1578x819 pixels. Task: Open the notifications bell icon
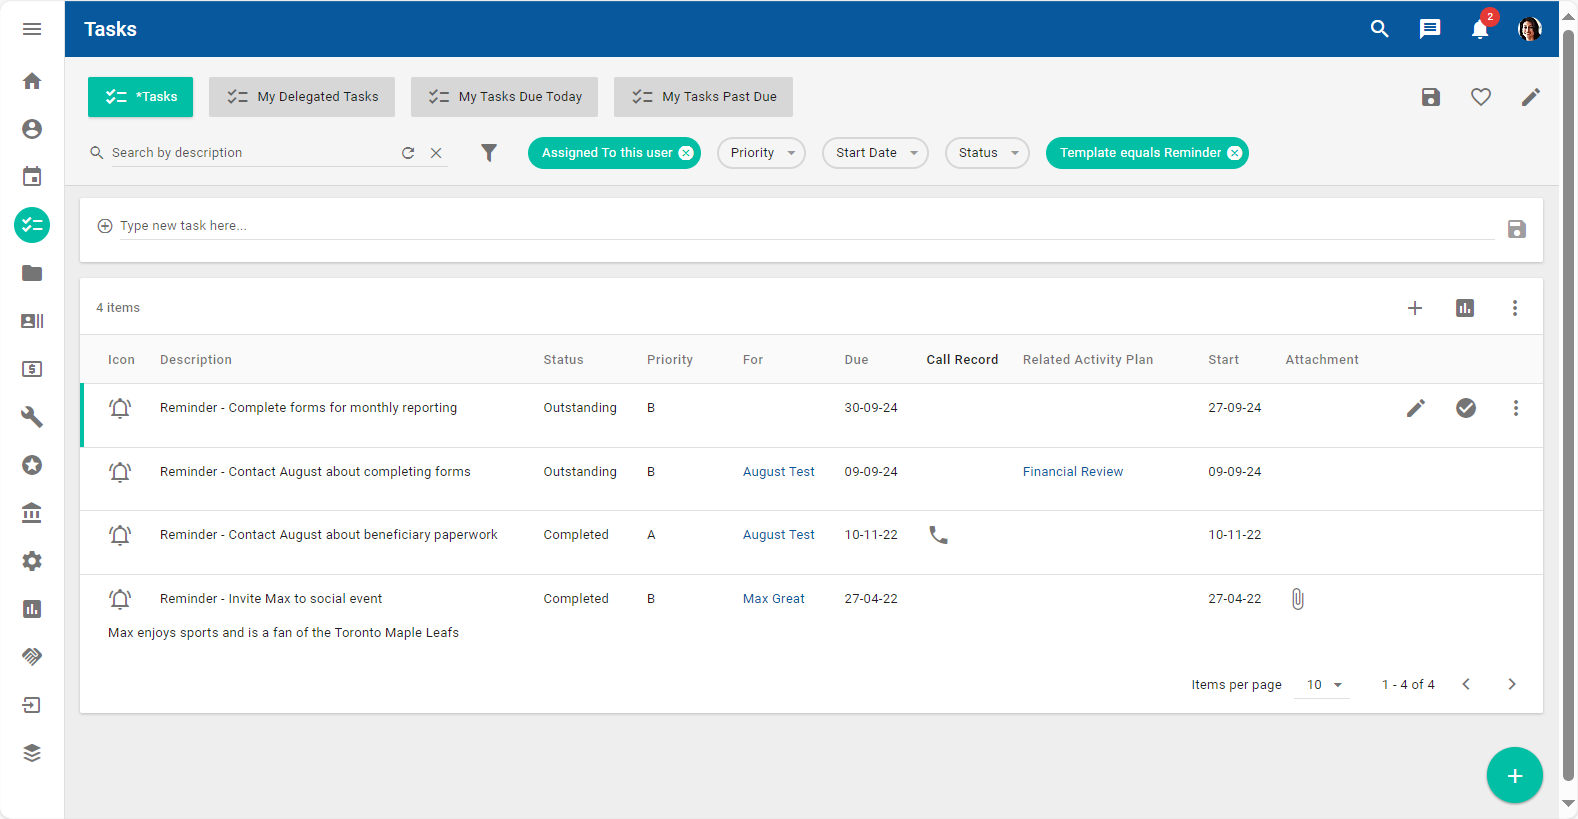1480,29
